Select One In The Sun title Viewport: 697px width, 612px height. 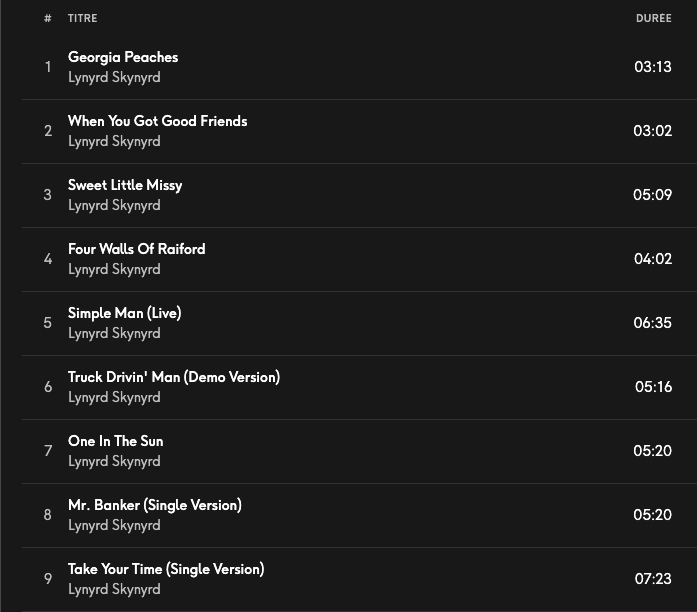(x=115, y=441)
